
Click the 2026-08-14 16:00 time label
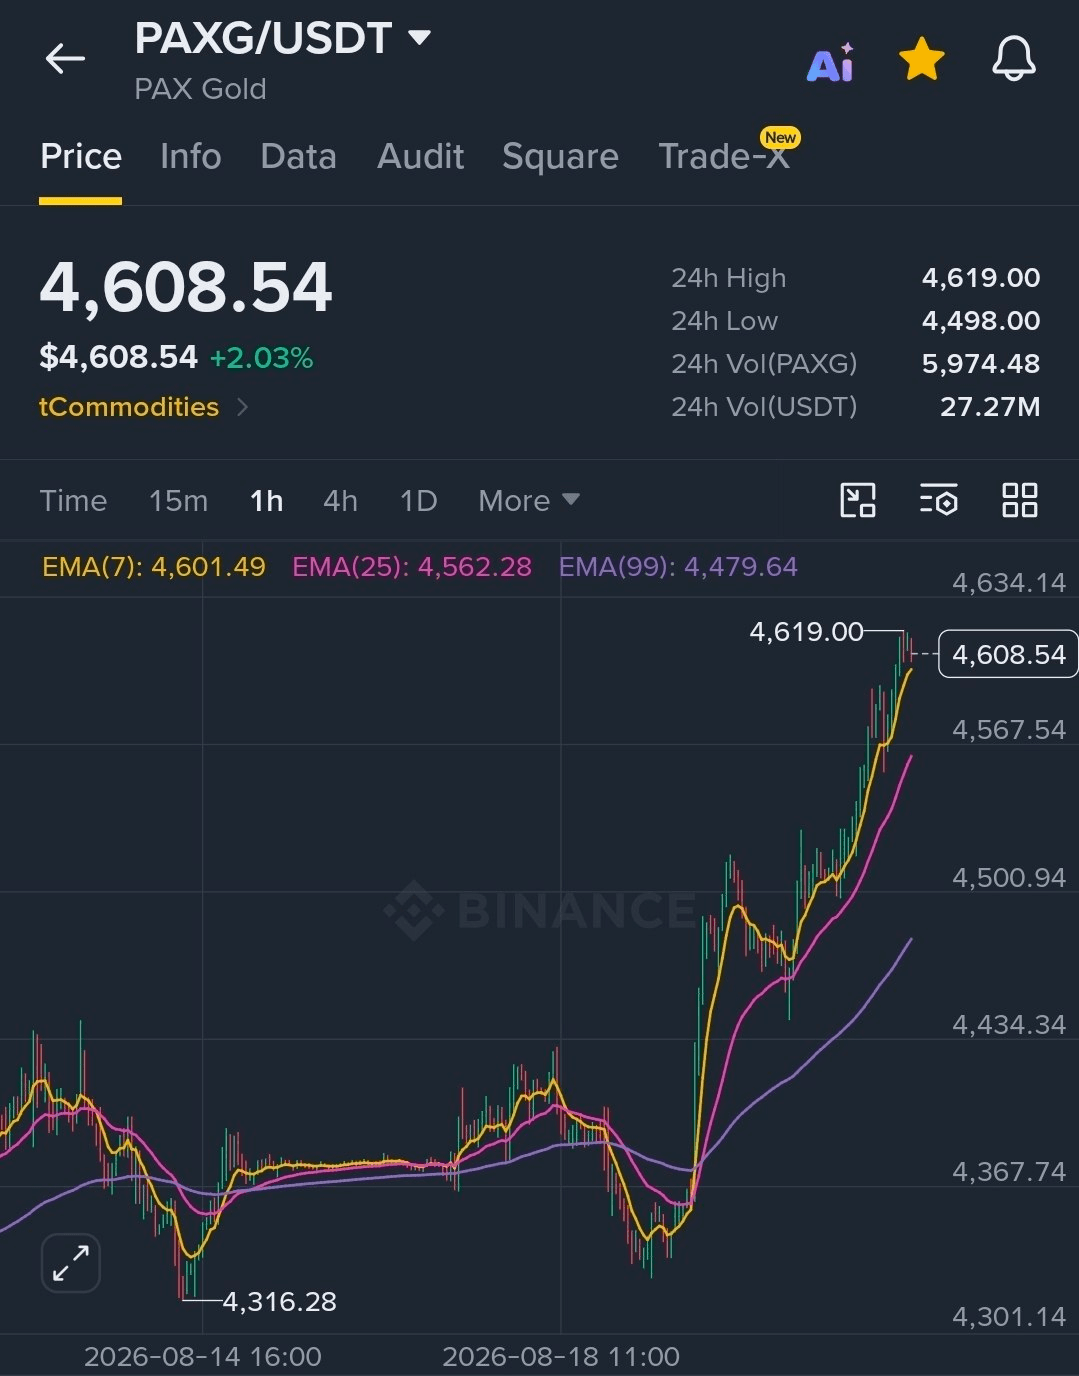point(203,1357)
